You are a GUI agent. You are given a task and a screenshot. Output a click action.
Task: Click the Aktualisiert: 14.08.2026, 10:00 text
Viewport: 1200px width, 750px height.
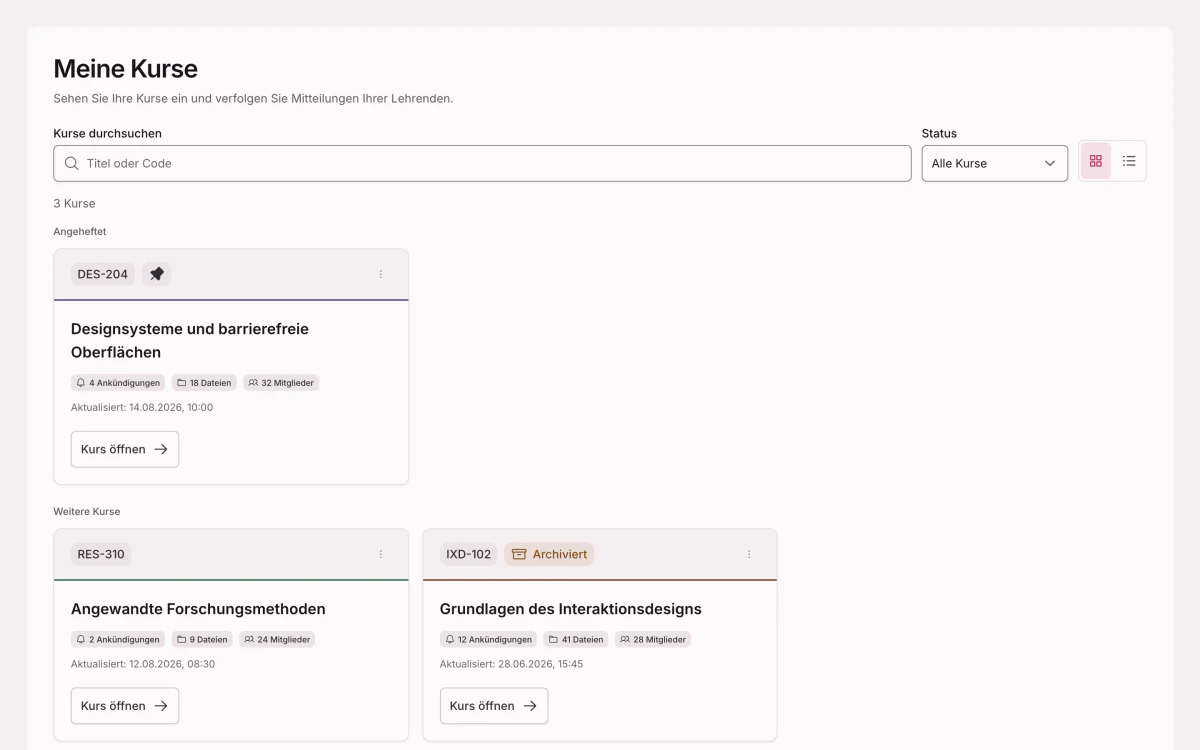tap(142, 408)
